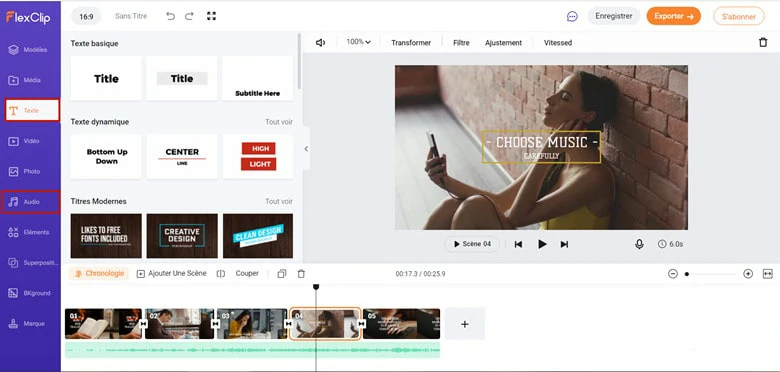This screenshot has height=372, width=780.
Task: Duplicate the selected scene
Action: [282, 274]
